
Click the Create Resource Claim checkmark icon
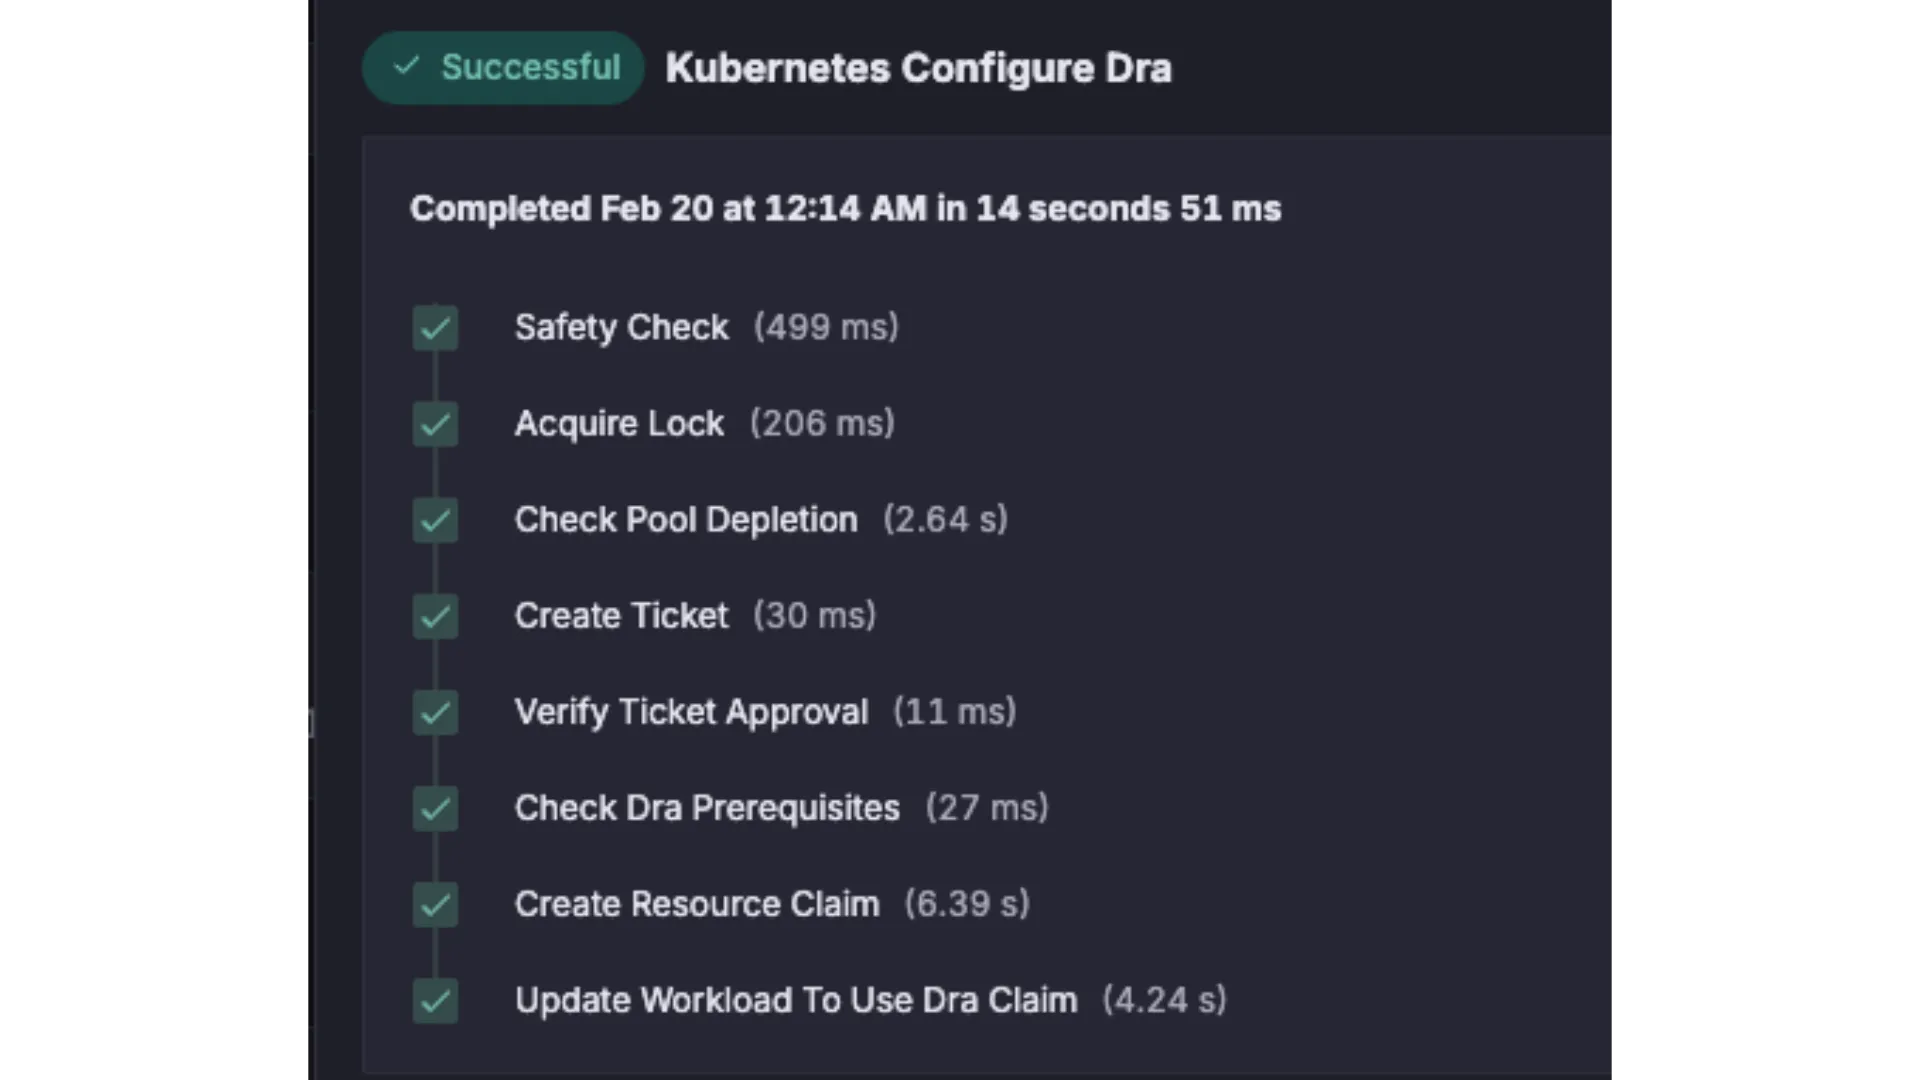tap(435, 904)
